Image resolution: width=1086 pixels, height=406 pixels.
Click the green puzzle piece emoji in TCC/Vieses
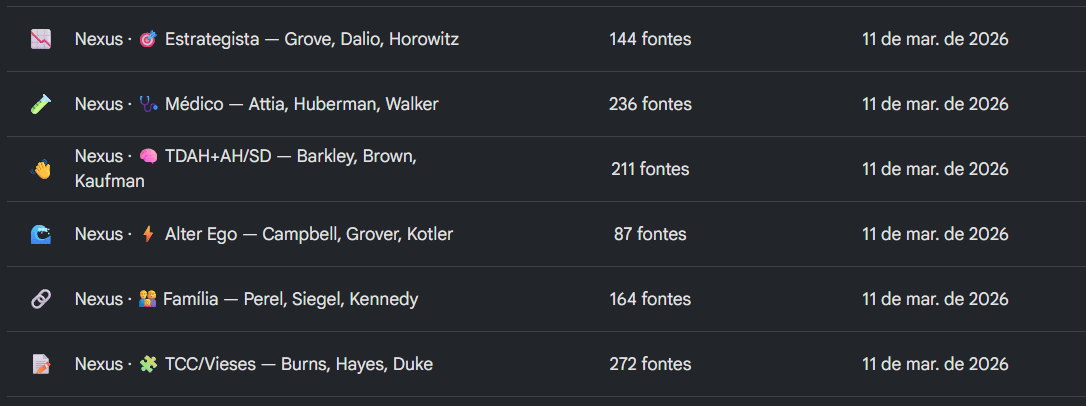[x=148, y=364]
